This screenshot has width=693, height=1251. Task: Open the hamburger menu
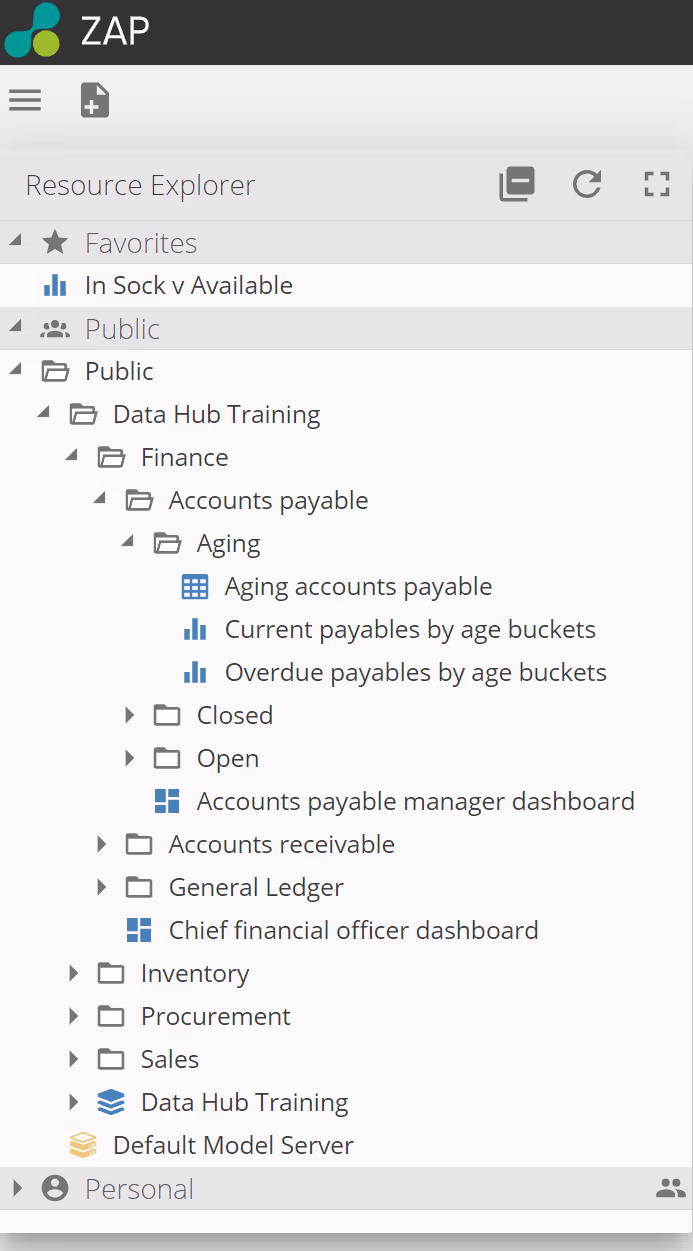25,100
